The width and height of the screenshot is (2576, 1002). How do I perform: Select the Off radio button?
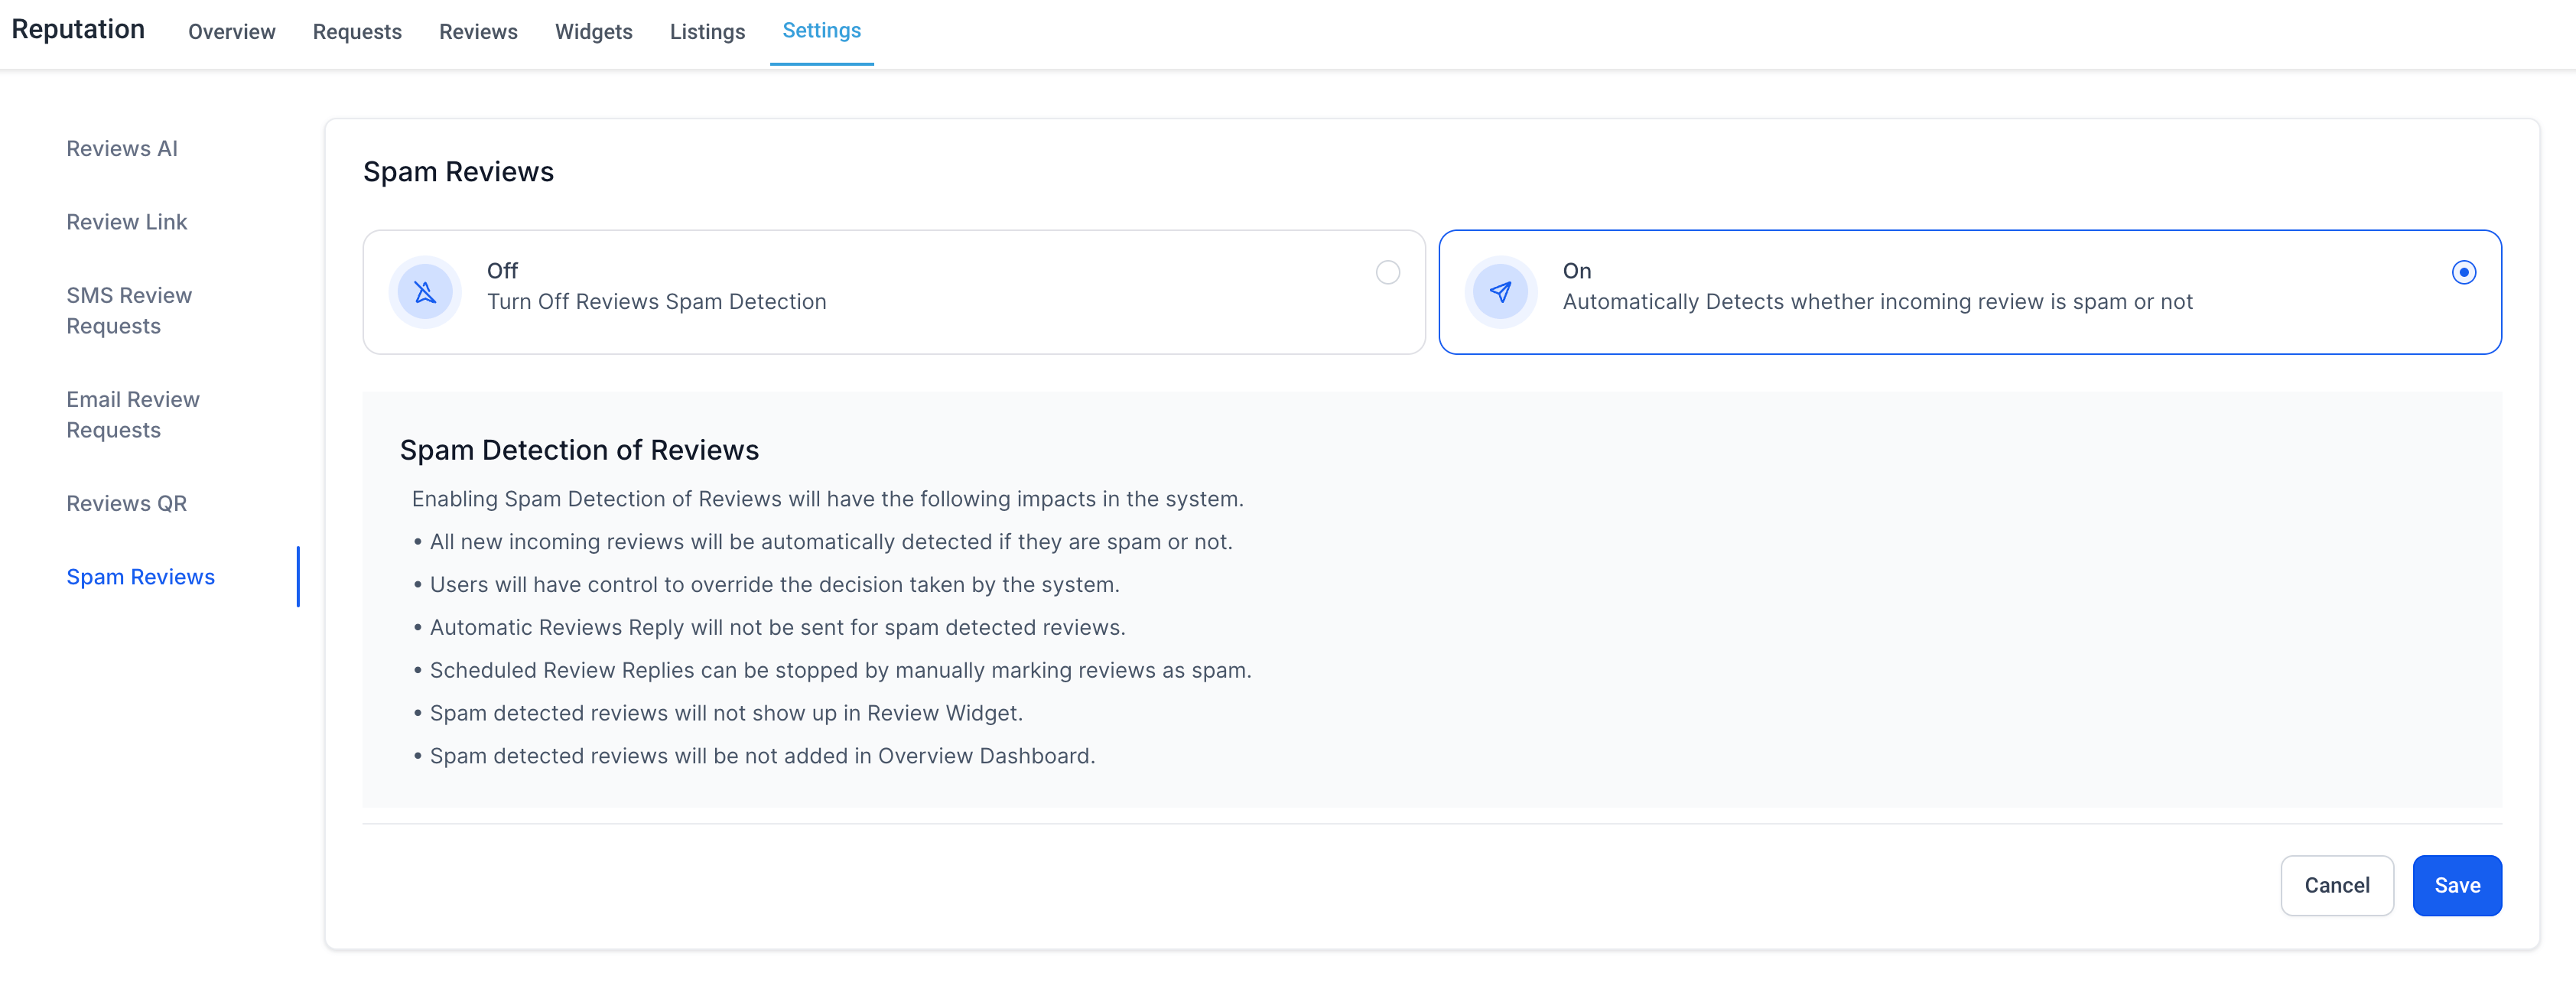[1387, 272]
